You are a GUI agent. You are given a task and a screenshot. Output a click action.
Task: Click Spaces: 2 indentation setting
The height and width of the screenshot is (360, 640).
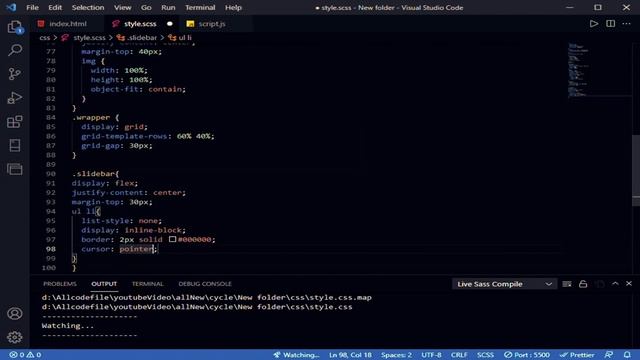pos(396,355)
